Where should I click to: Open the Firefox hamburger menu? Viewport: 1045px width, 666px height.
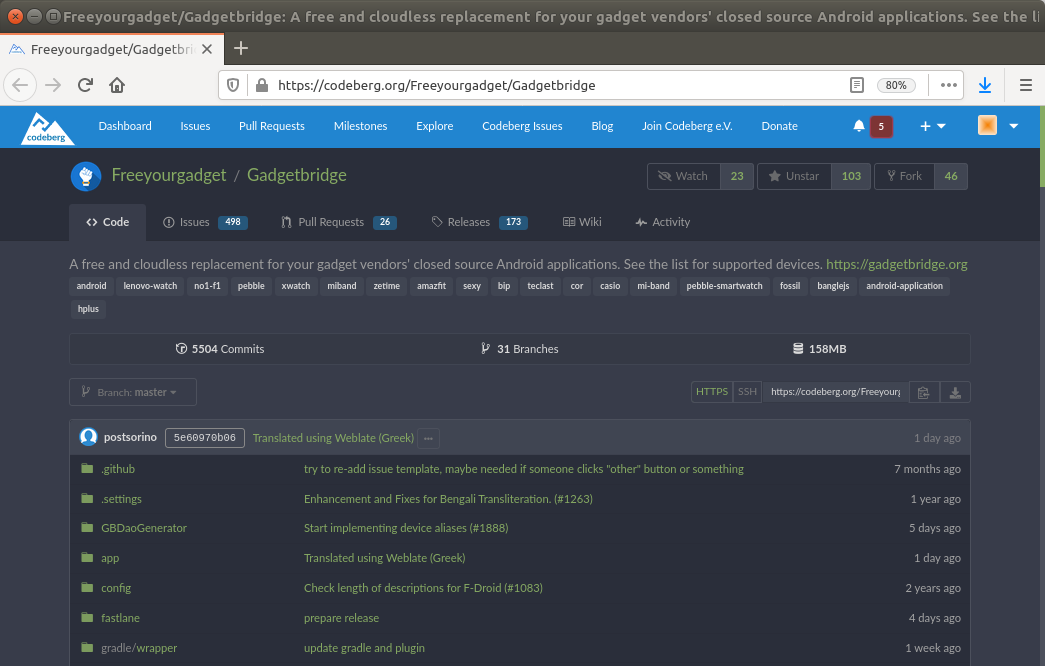click(1026, 85)
